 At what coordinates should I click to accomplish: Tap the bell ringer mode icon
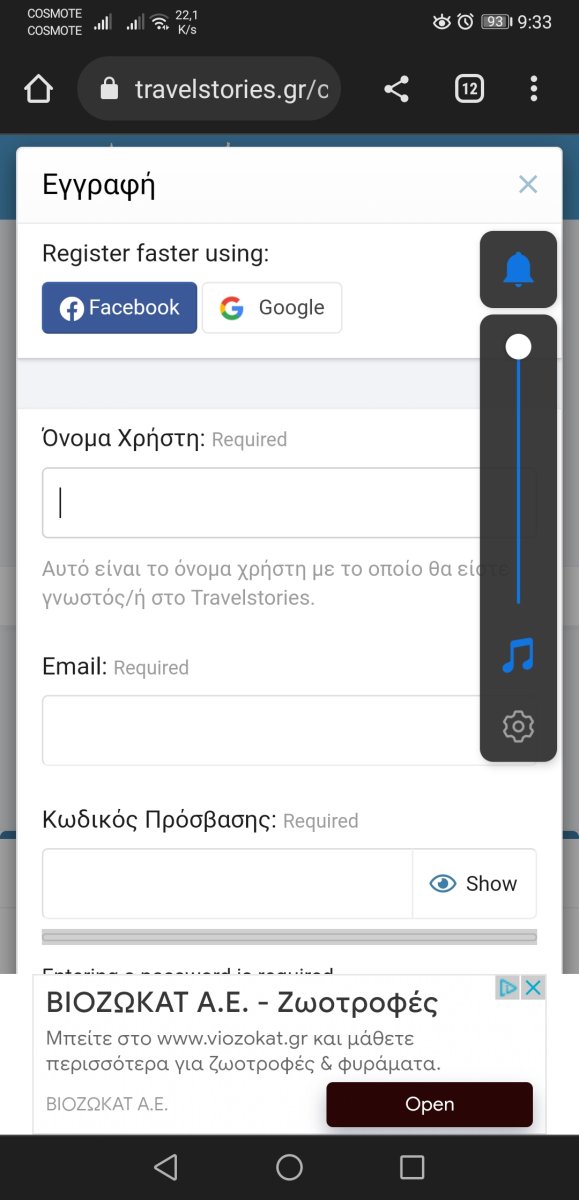click(518, 269)
